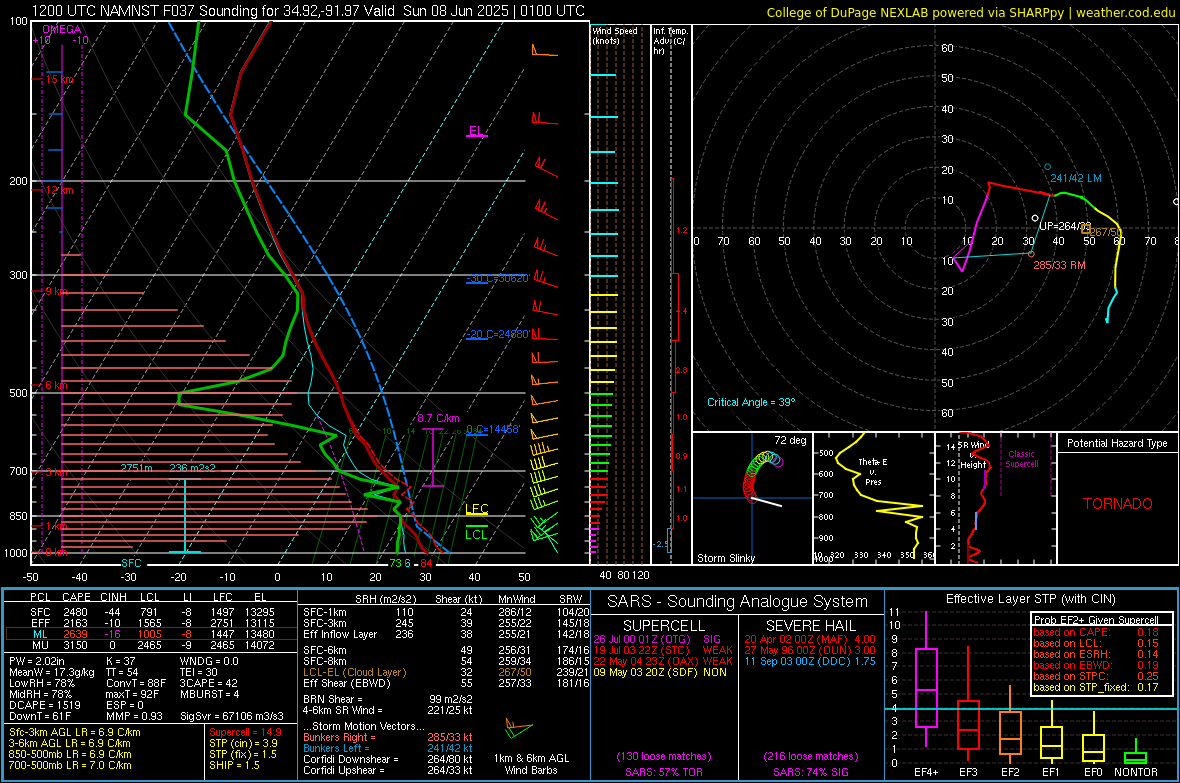
Task: Click the 'SARS: 74% SIG' result
Action: click(810, 772)
